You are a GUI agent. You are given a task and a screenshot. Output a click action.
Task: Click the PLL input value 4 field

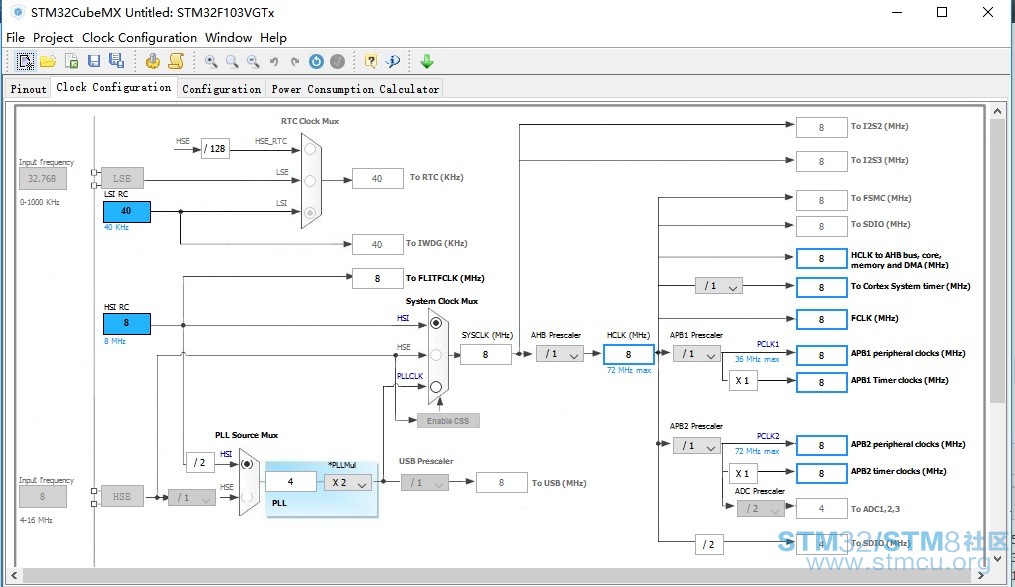(291, 482)
